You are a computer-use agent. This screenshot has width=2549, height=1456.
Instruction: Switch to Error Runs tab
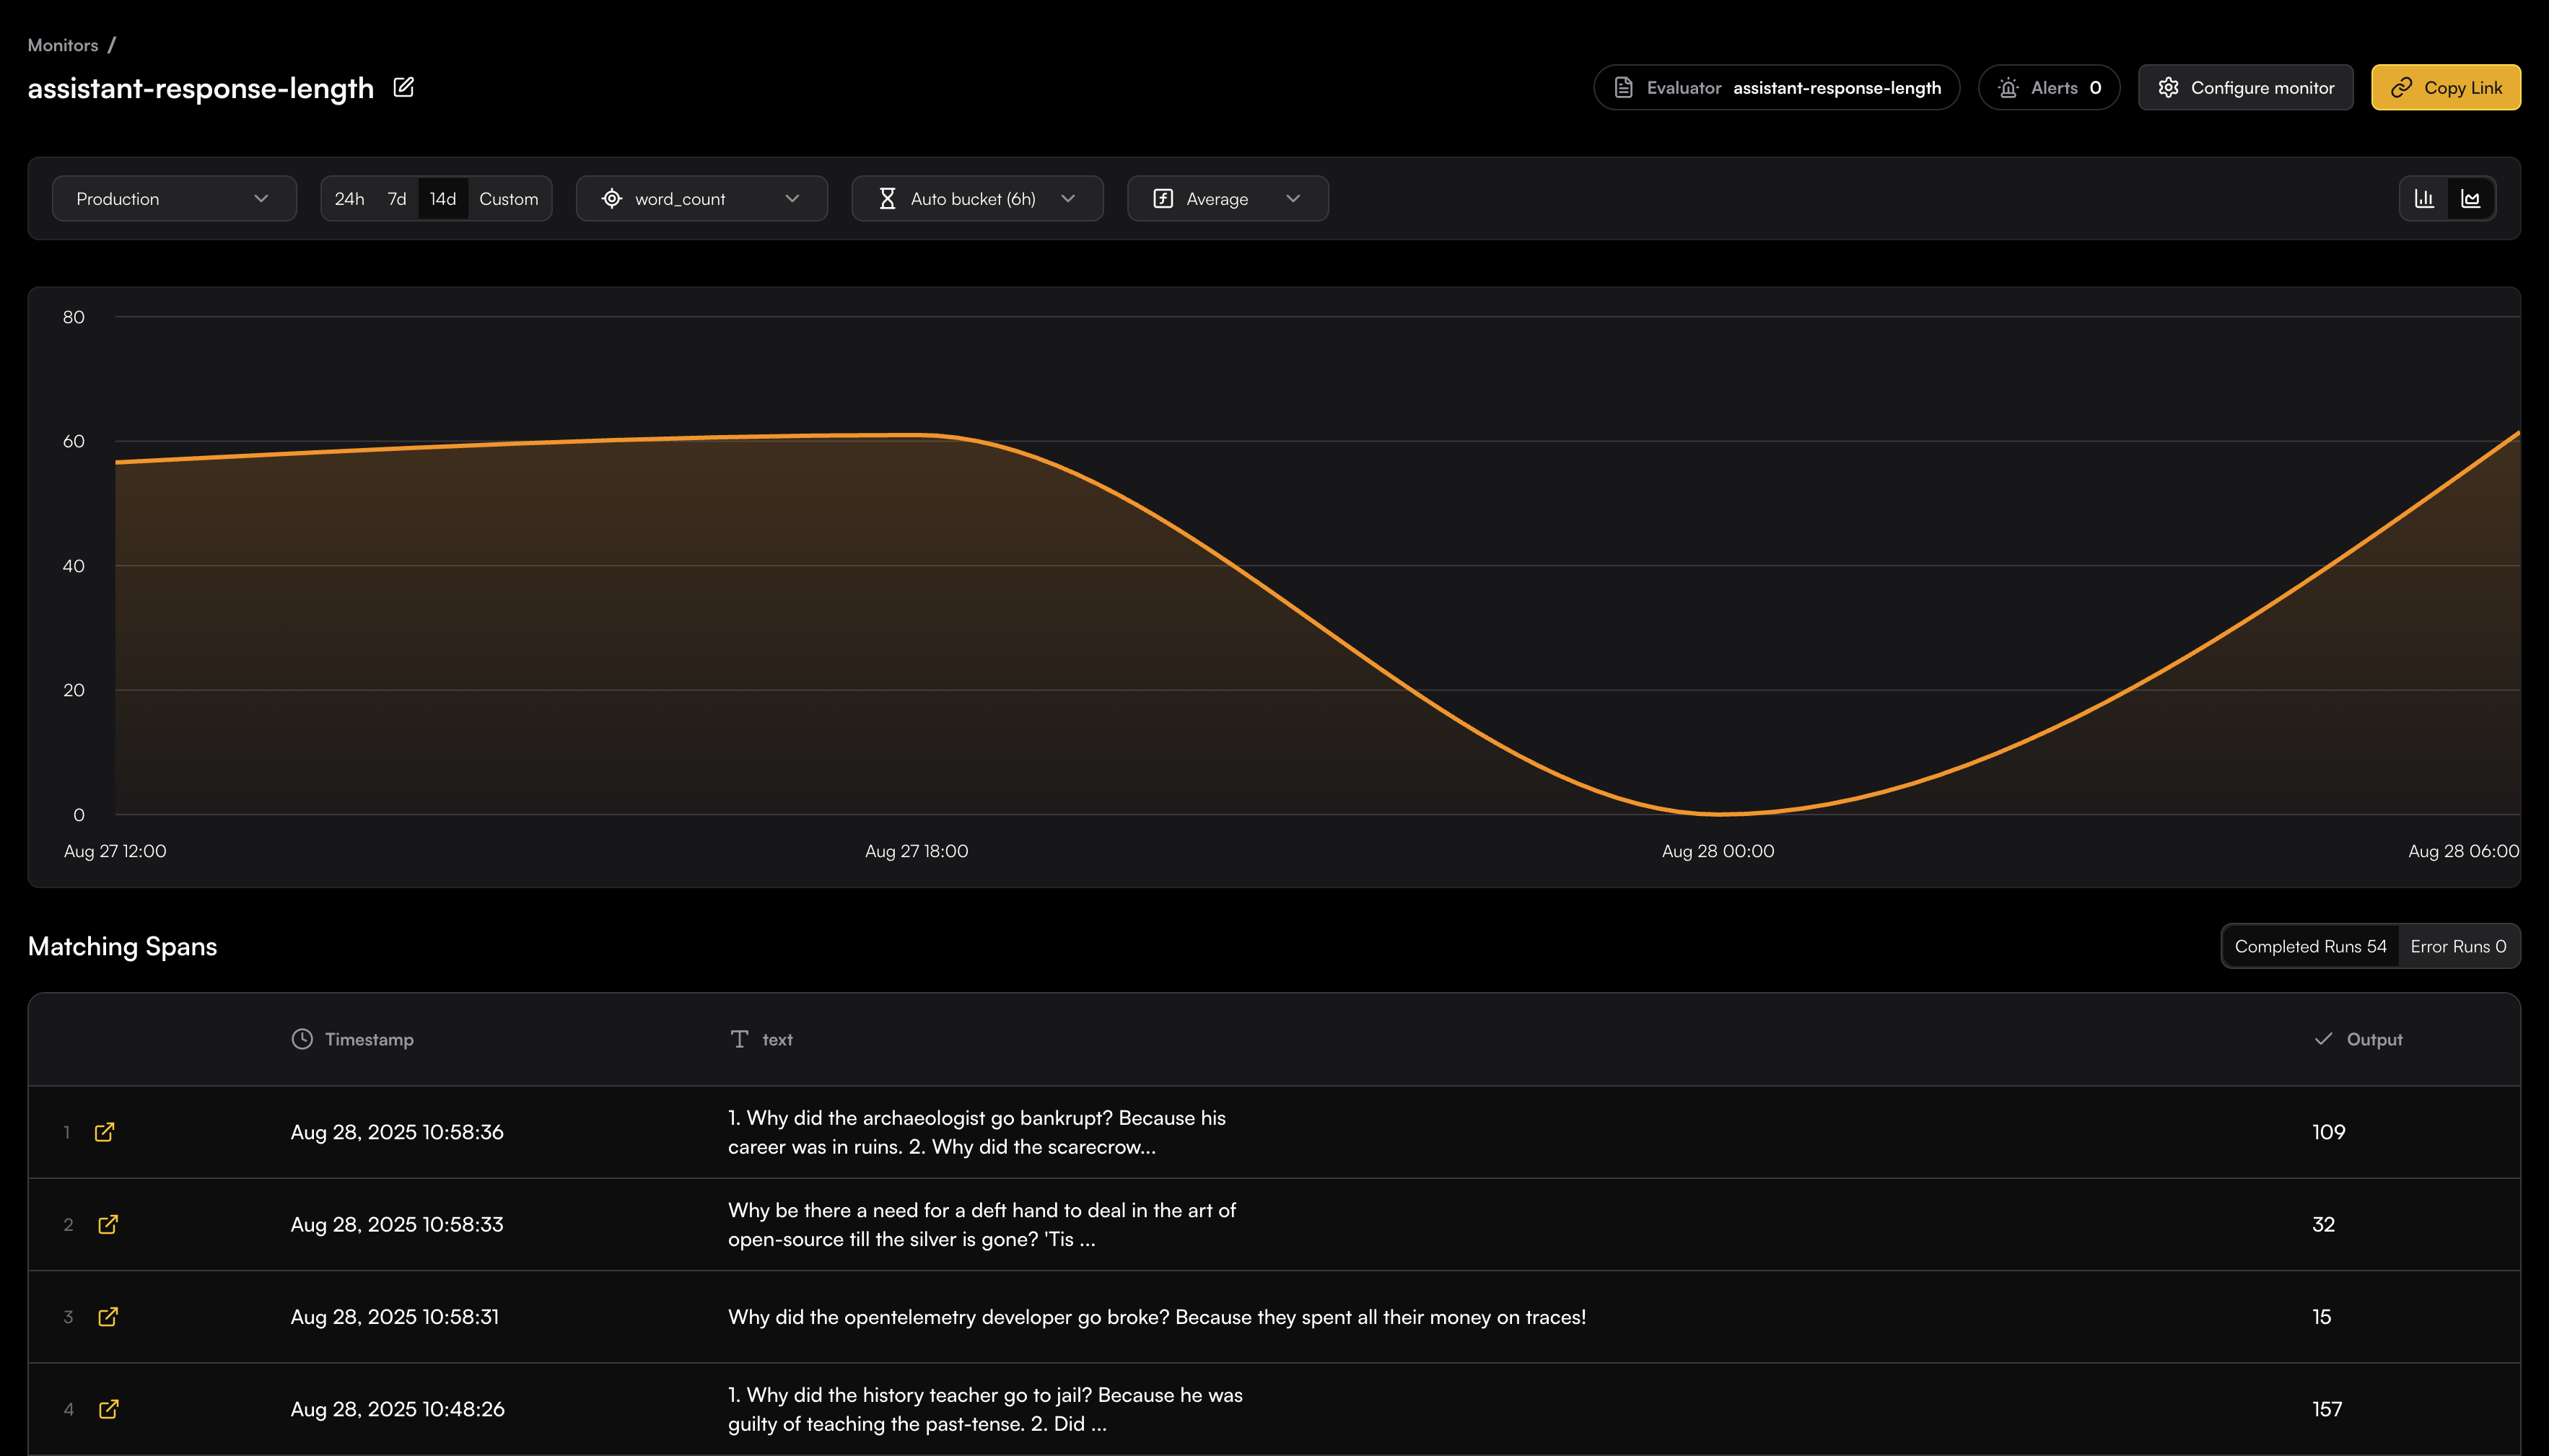[x=2458, y=946]
